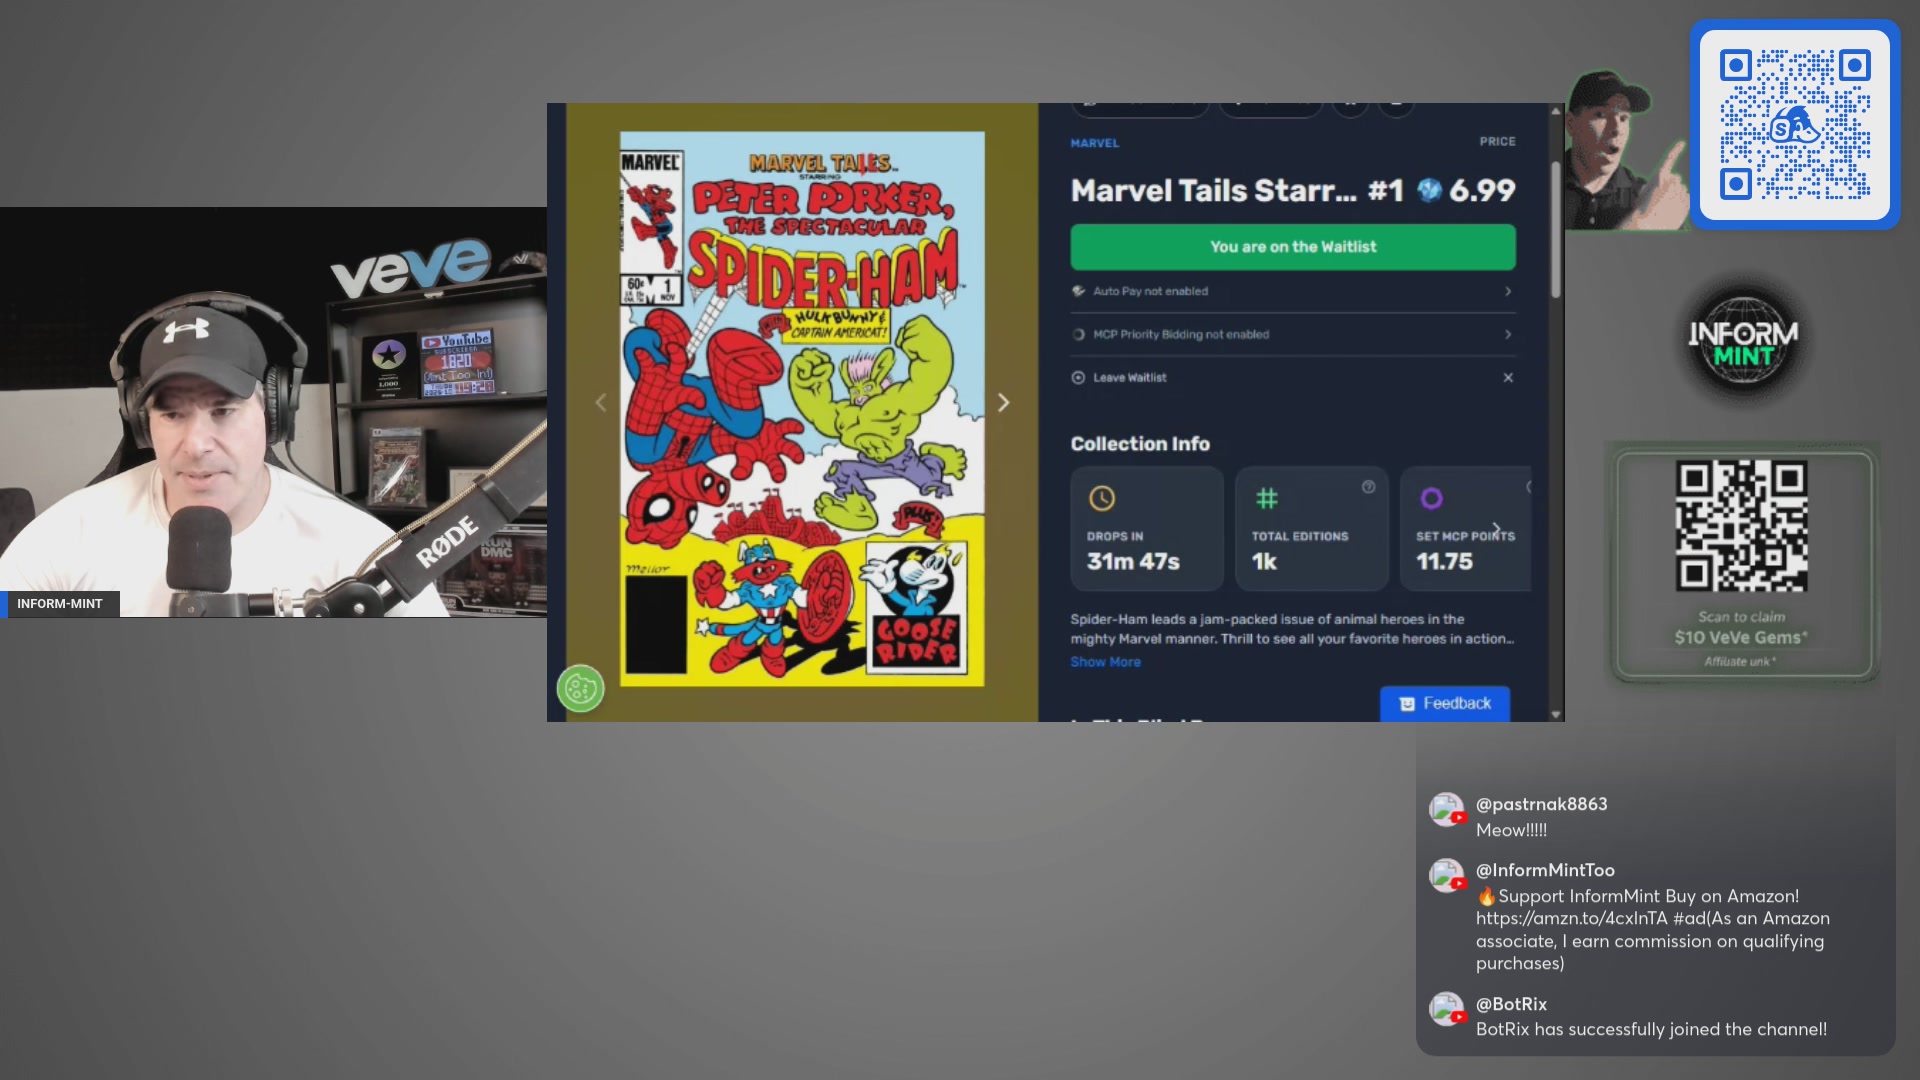
Task: Click the "1k" total editions value
Action: [x=1264, y=562]
